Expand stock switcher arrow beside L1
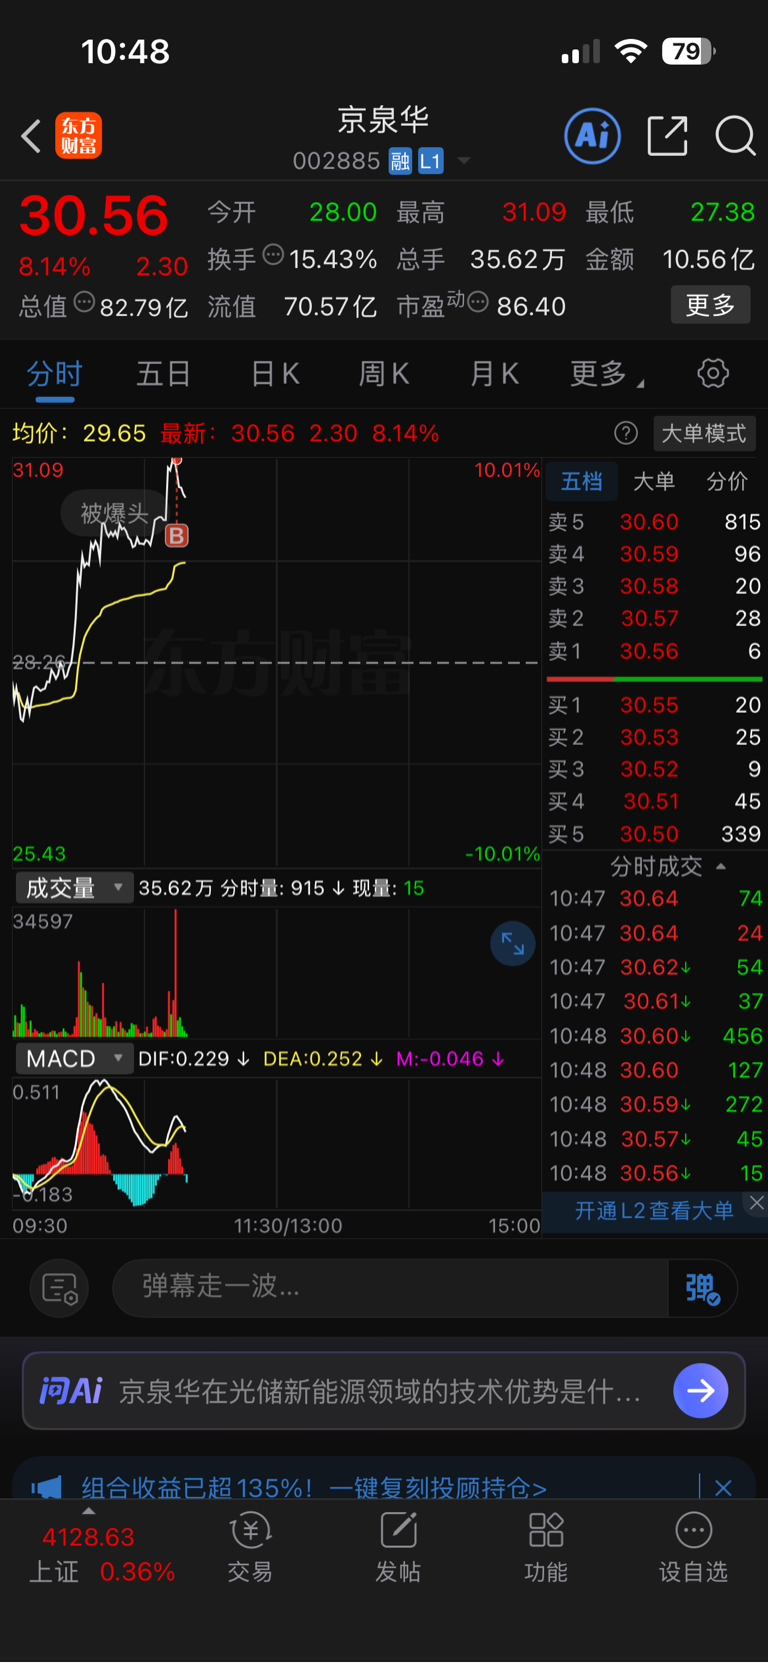 [x=464, y=161]
